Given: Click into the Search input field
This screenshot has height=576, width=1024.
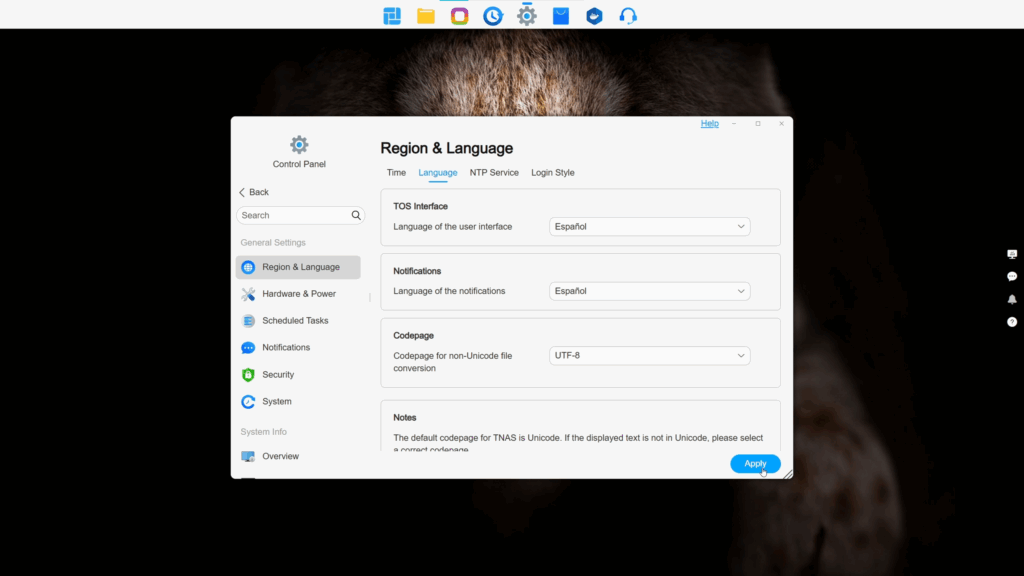Looking at the screenshot, I should click(x=291, y=215).
